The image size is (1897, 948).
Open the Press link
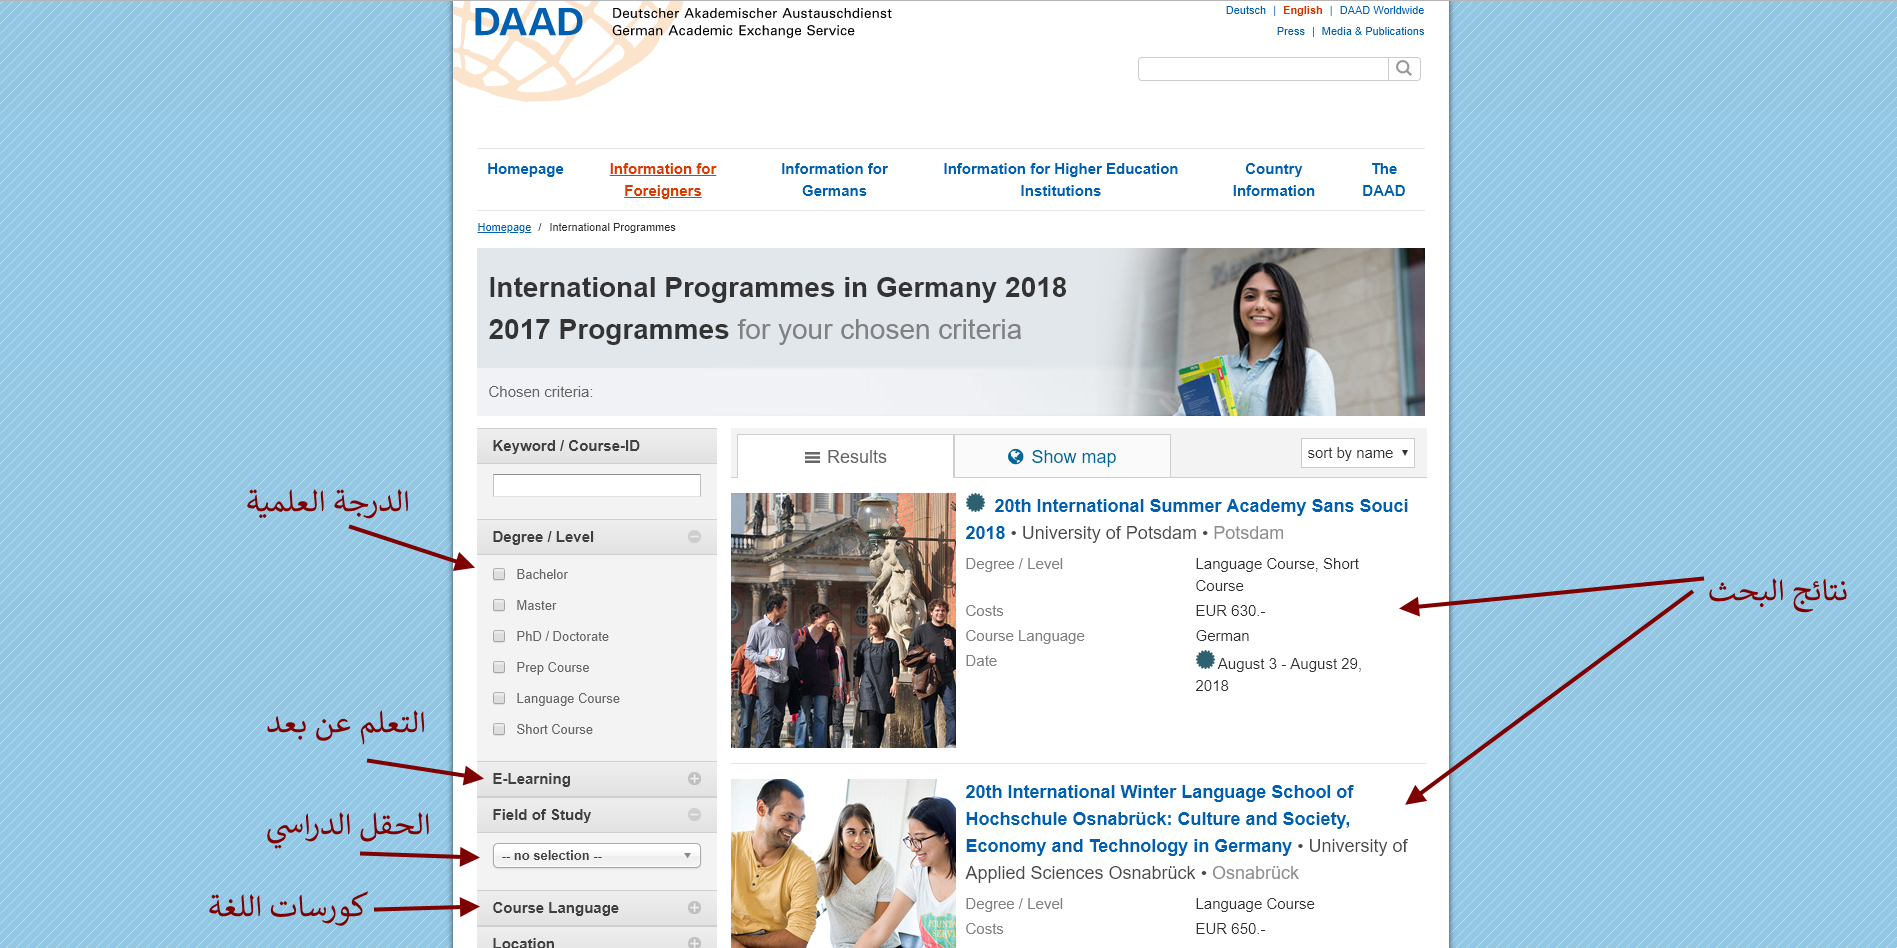(x=1290, y=31)
